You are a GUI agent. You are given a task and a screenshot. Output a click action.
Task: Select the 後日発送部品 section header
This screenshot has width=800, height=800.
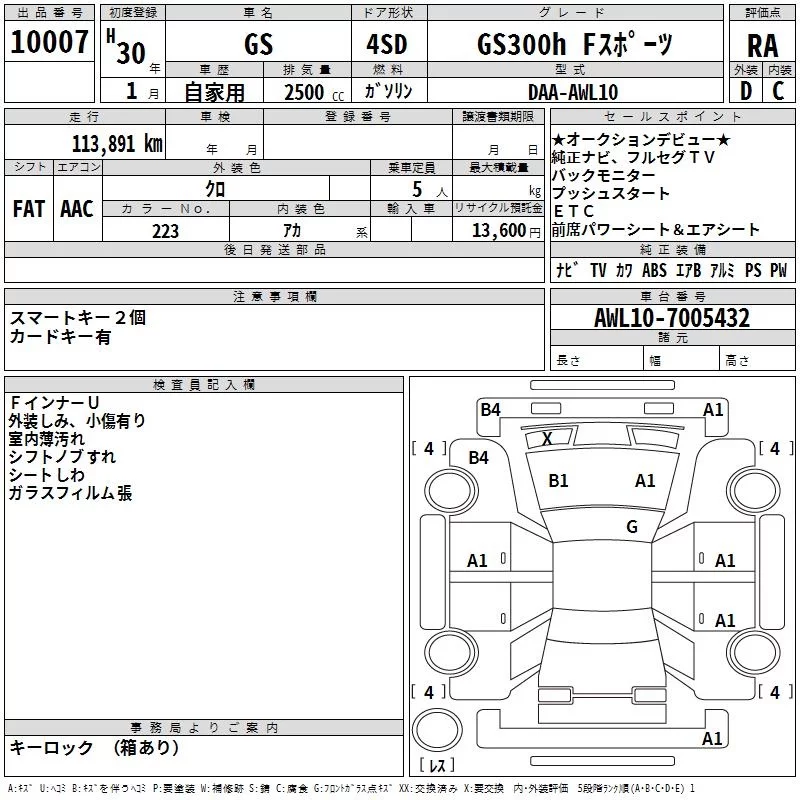[x=274, y=249]
